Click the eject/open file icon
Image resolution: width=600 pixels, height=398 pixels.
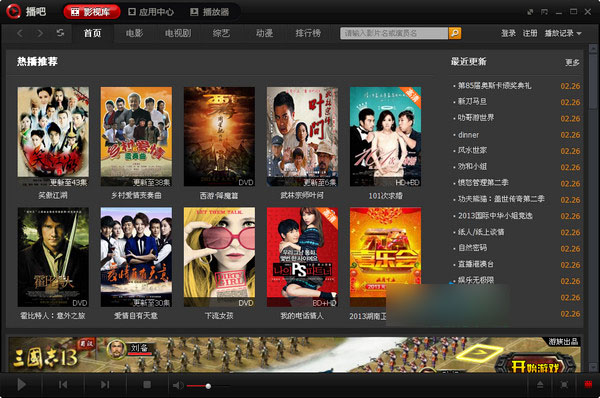click(540, 385)
